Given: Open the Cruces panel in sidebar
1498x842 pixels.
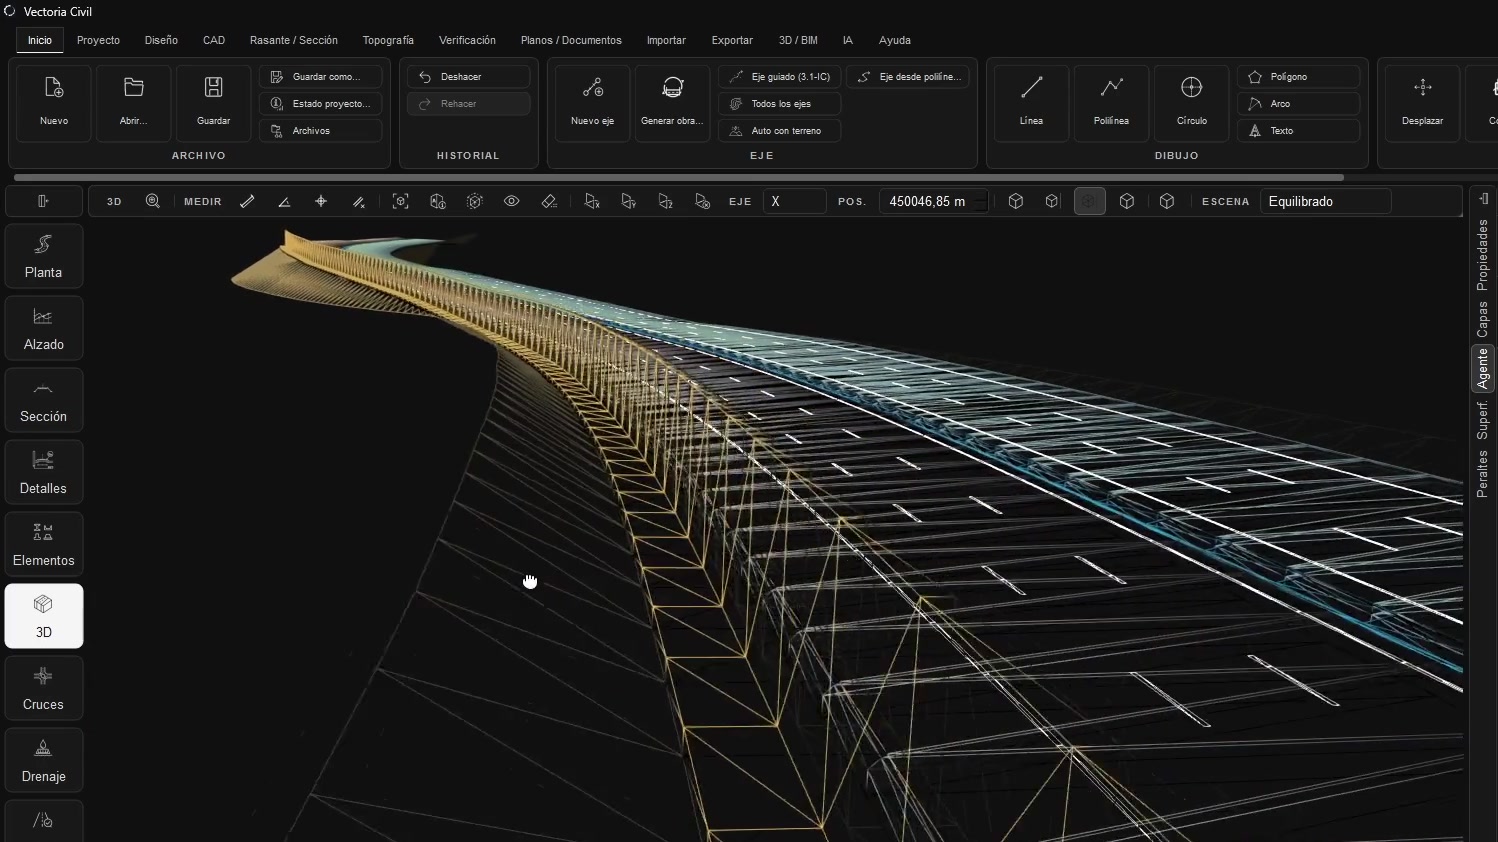Looking at the screenshot, I should 44,688.
